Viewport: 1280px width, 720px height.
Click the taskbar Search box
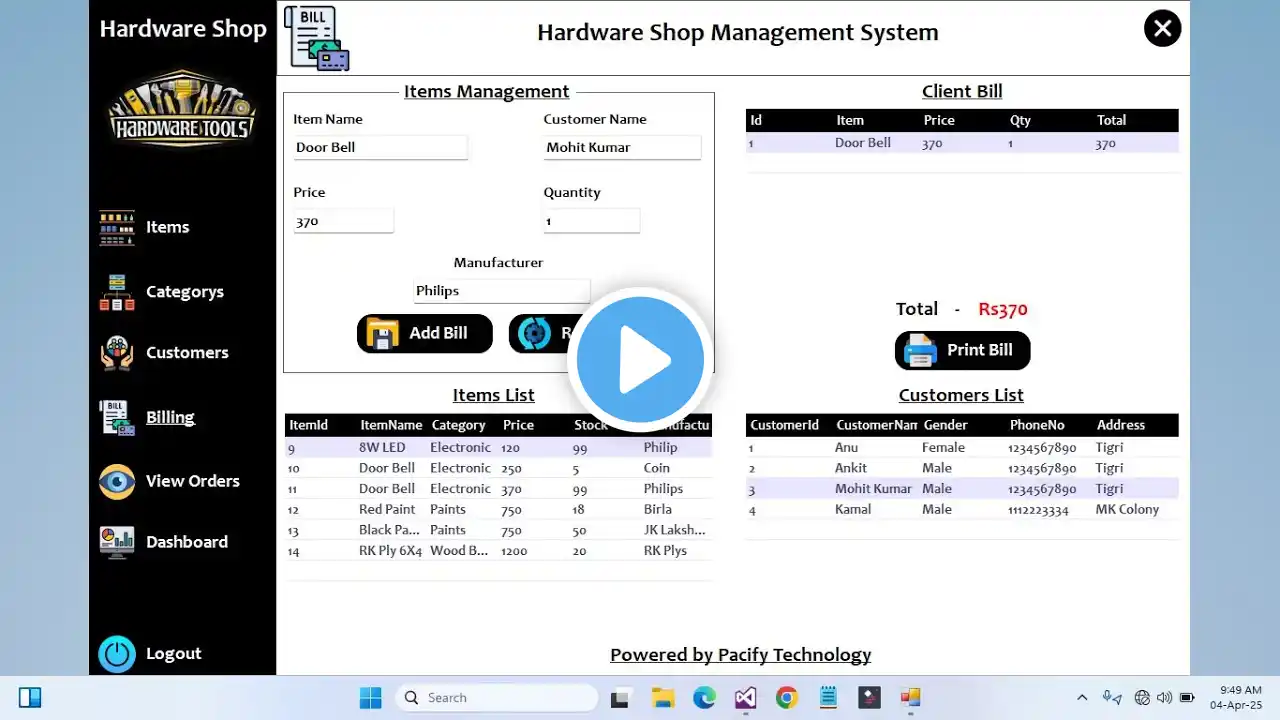(x=496, y=697)
